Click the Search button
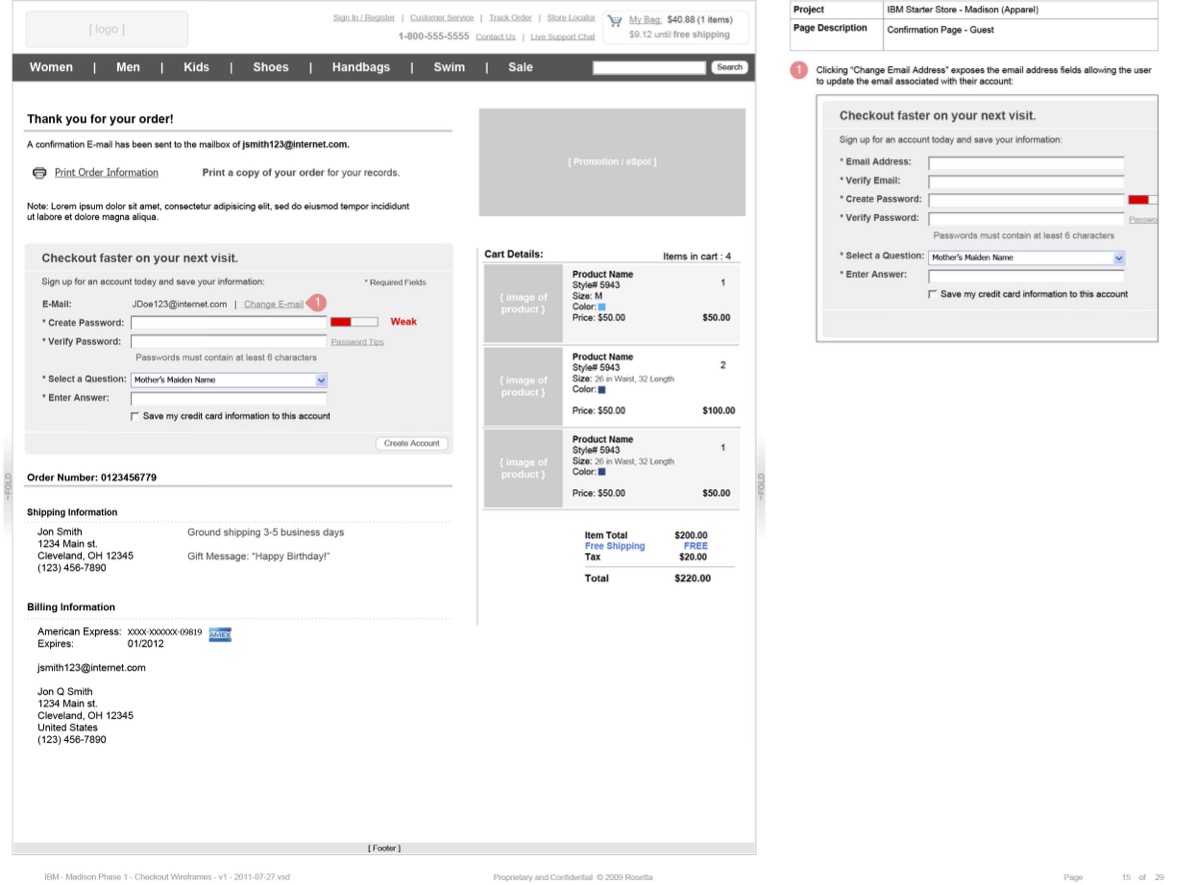 tap(729, 67)
